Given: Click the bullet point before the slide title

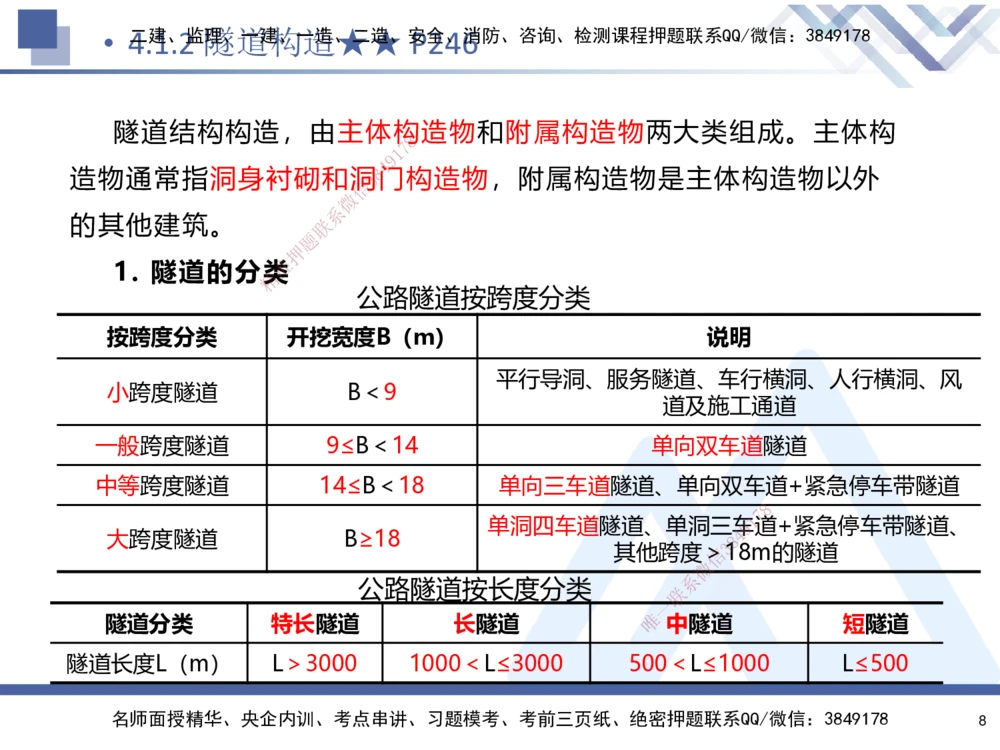Looking at the screenshot, I should pos(109,44).
